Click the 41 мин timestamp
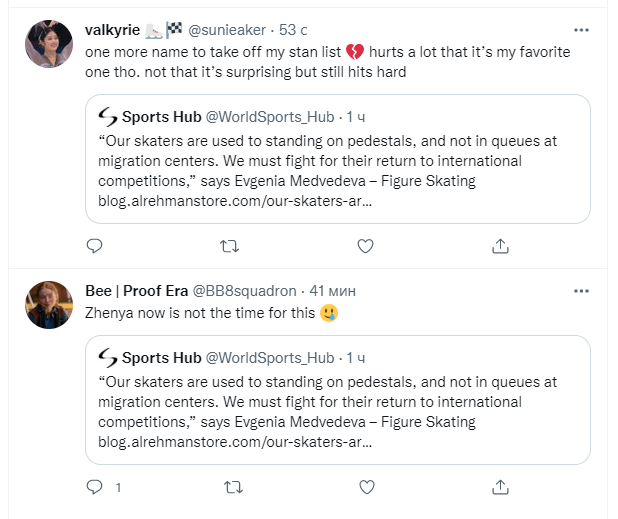 (x=334, y=291)
